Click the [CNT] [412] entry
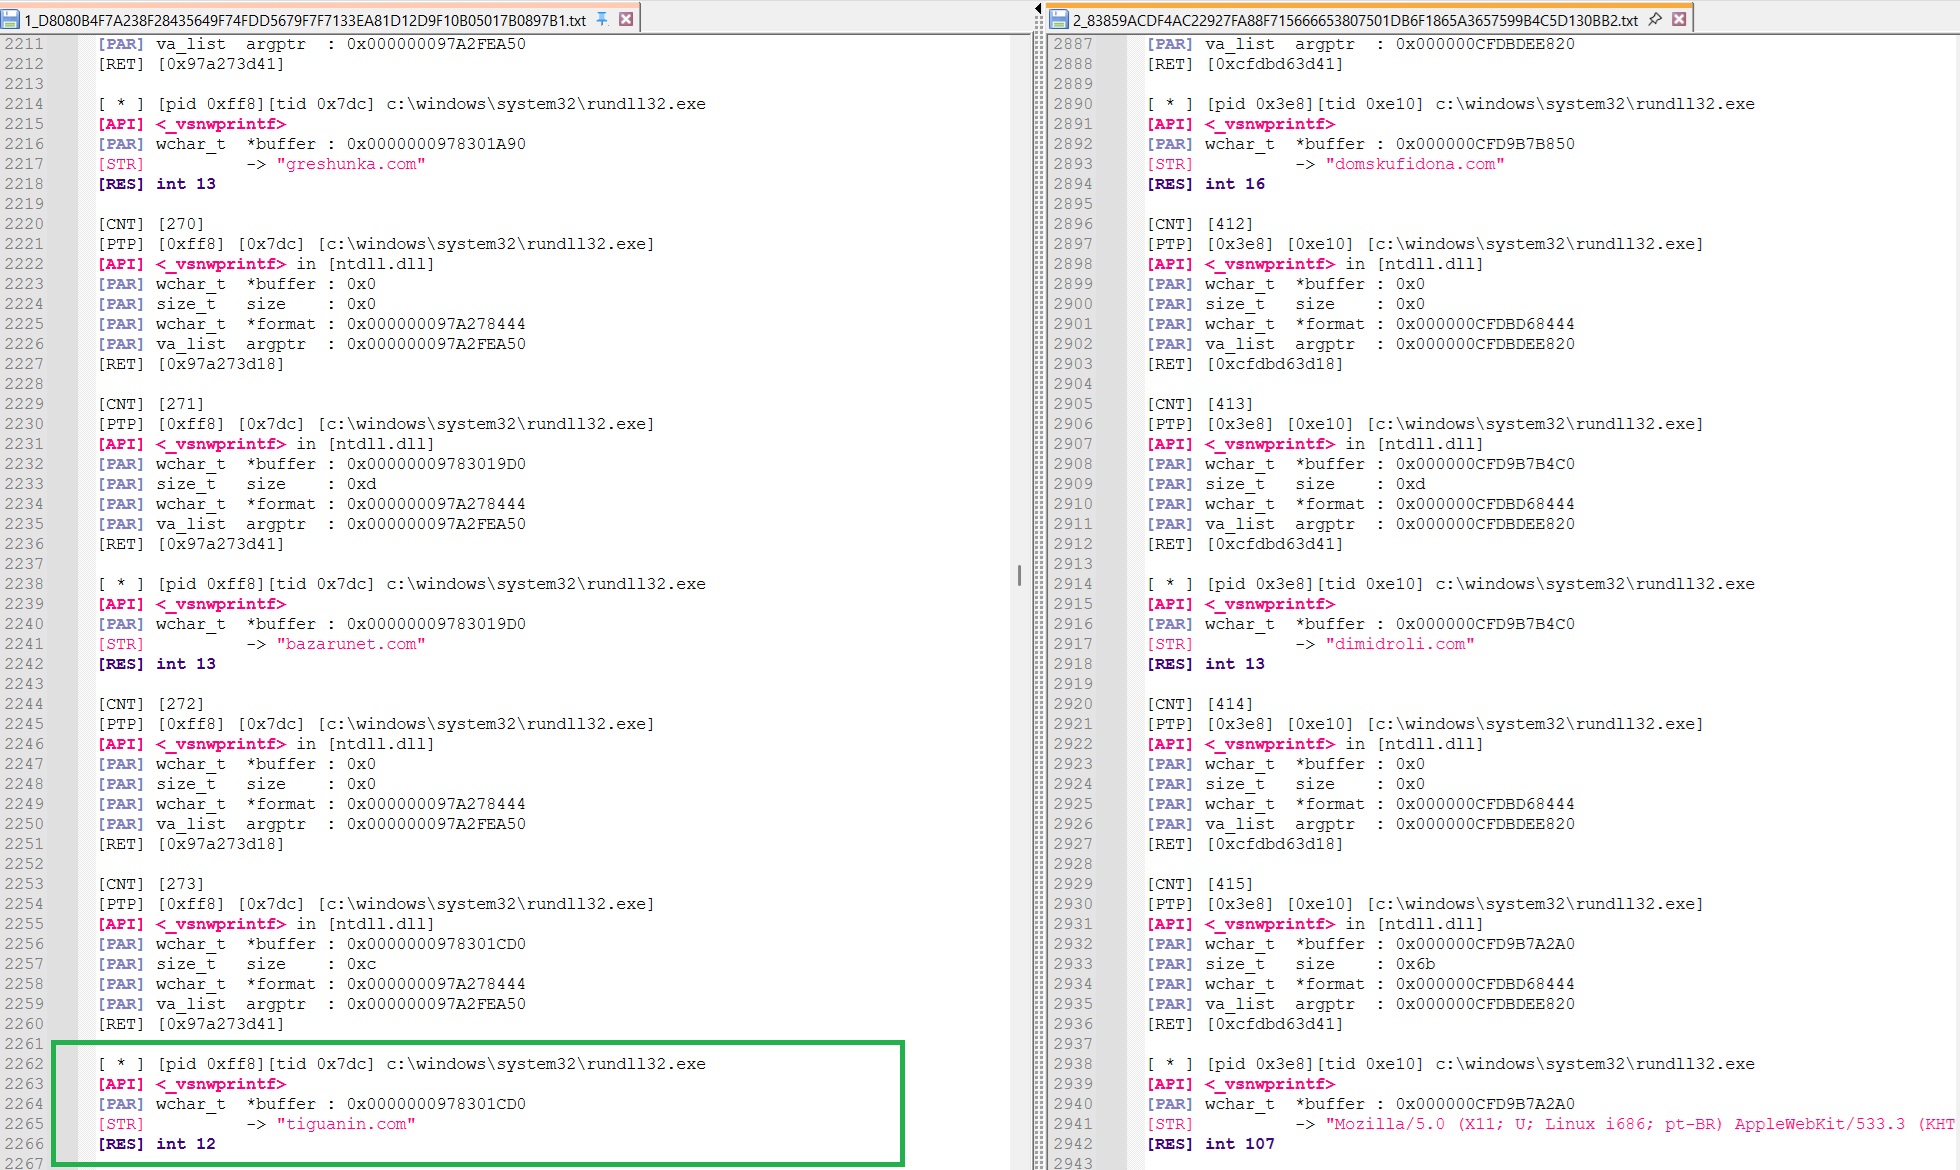1960x1170 pixels. point(1200,224)
